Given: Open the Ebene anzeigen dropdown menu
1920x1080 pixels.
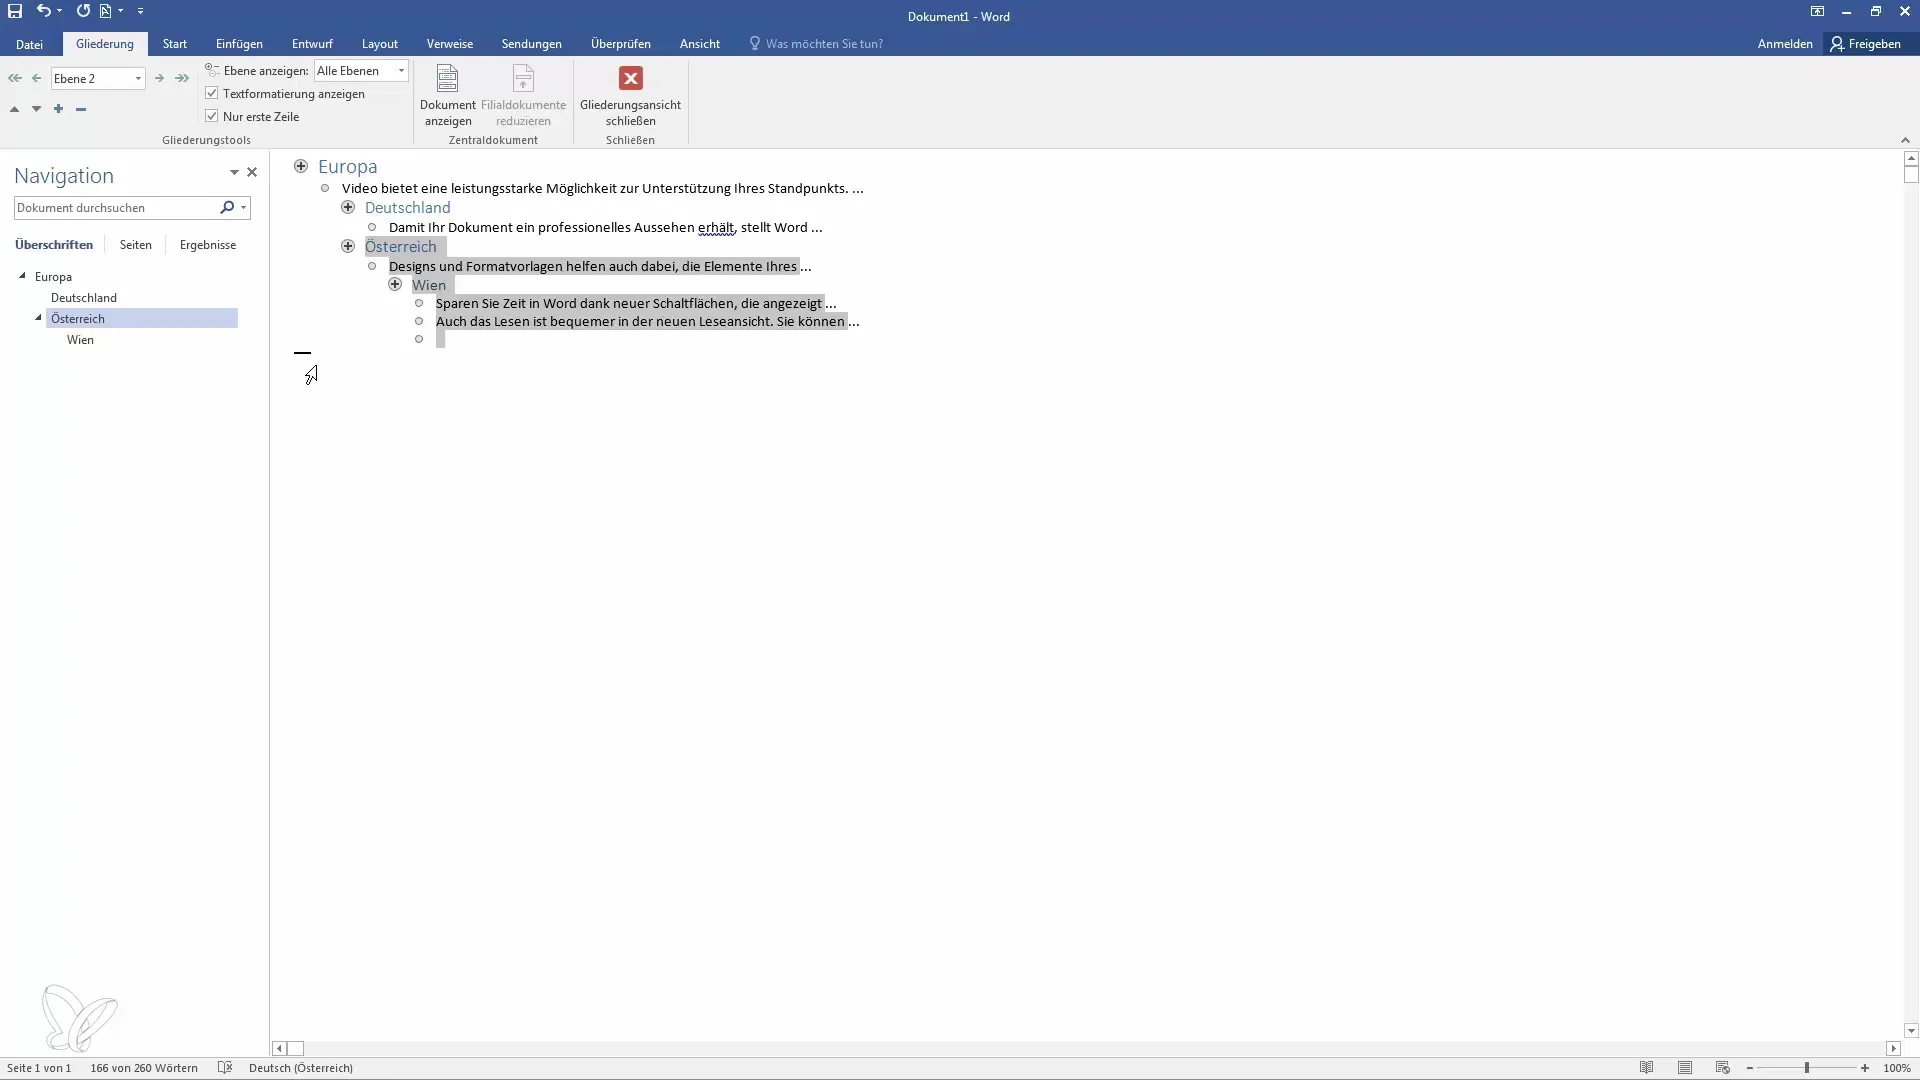Looking at the screenshot, I should (x=402, y=70).
